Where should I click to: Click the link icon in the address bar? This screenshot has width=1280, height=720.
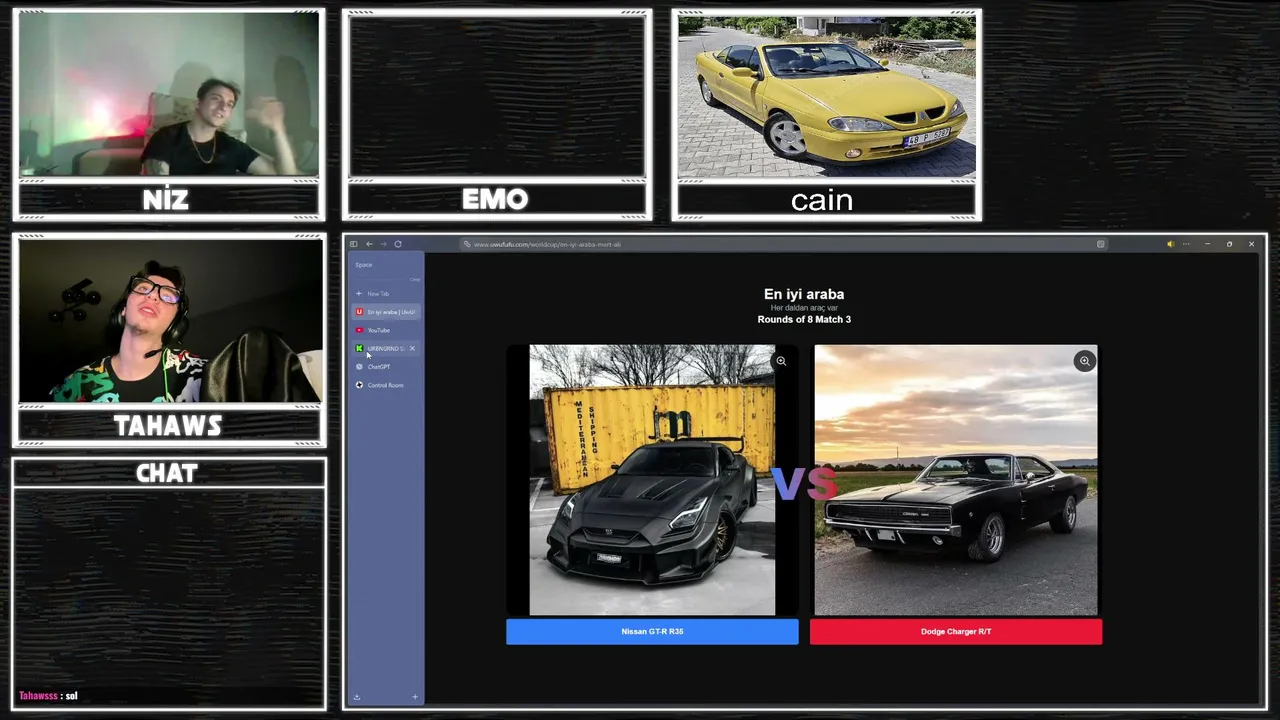click(x=467, y=244)
